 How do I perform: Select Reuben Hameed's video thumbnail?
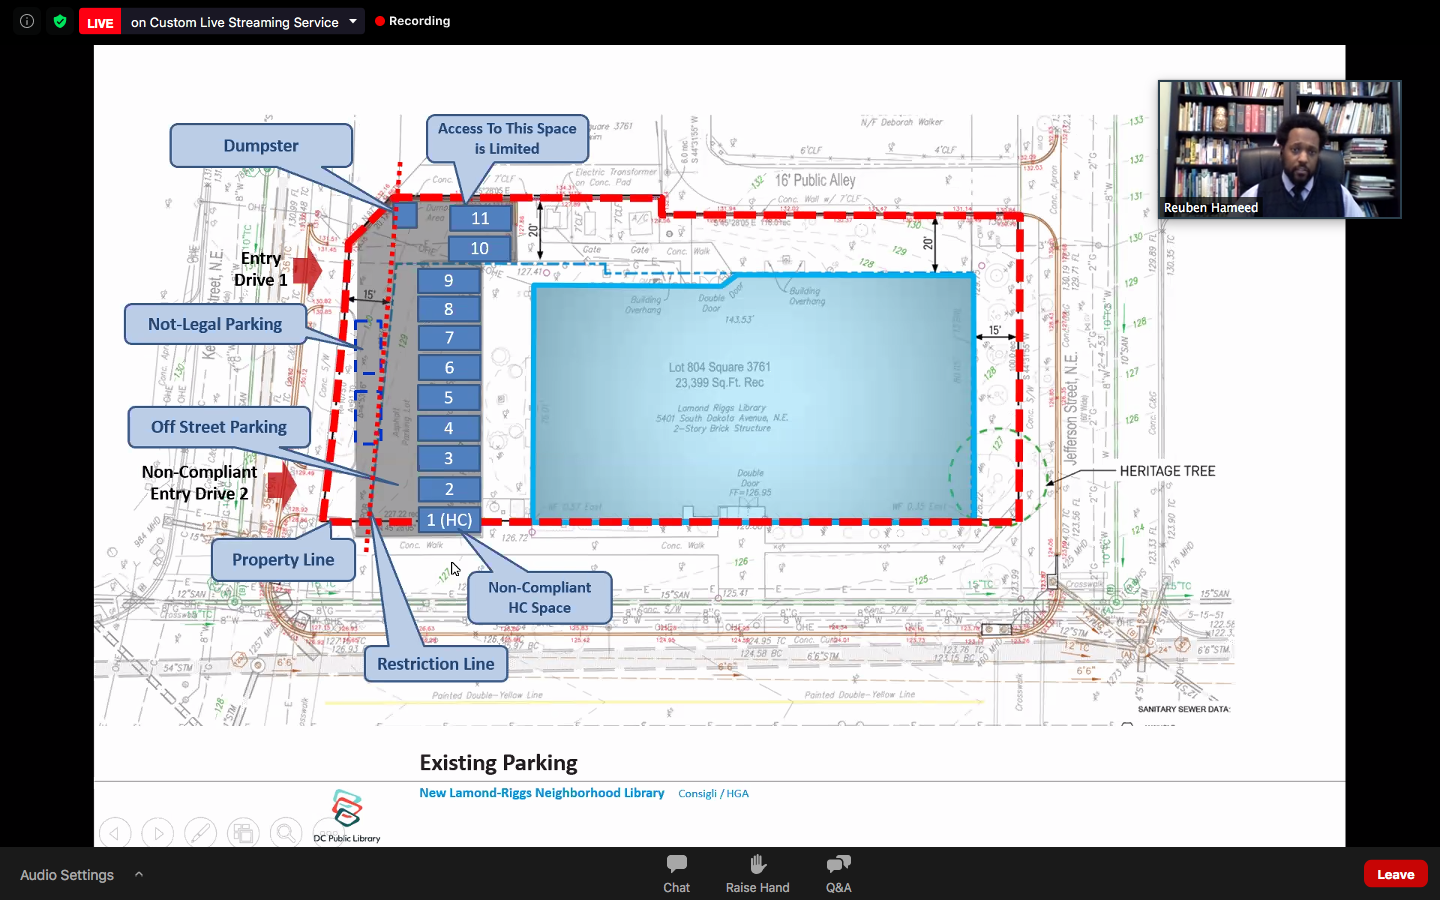[x=1279, y=149]
